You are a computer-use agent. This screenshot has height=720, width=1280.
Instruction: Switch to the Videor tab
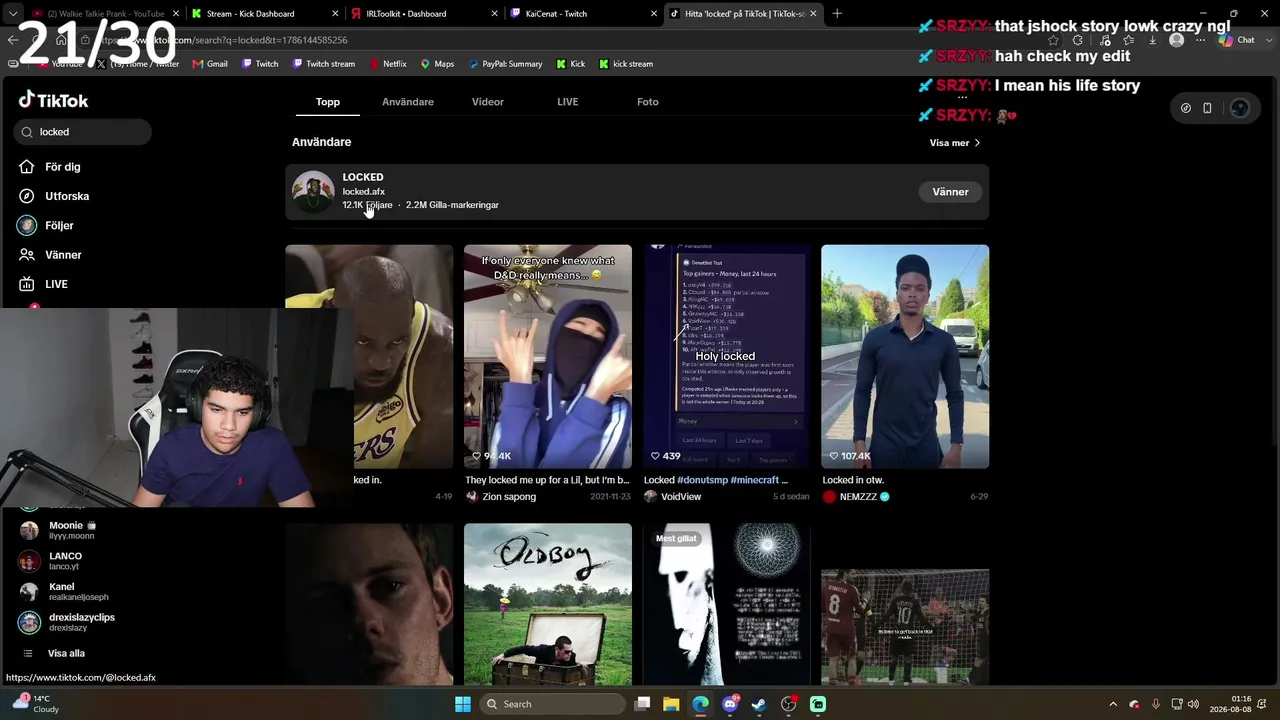488,102
